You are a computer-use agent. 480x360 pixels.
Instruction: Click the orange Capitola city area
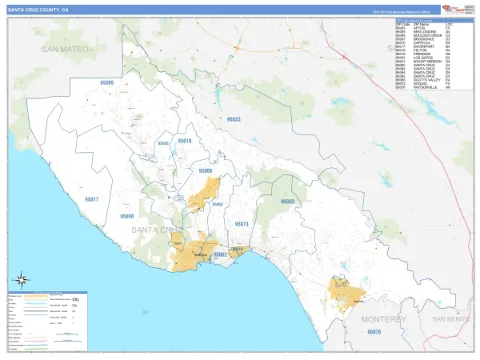point(238,251)
